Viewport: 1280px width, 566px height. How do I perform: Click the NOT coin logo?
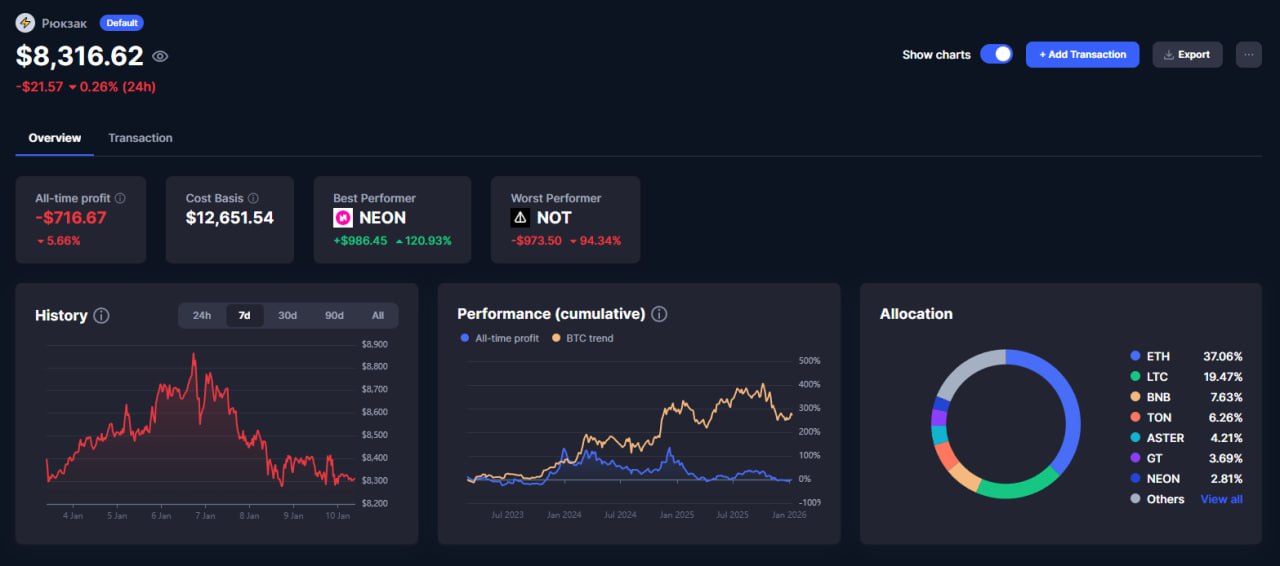pos(520,217)
